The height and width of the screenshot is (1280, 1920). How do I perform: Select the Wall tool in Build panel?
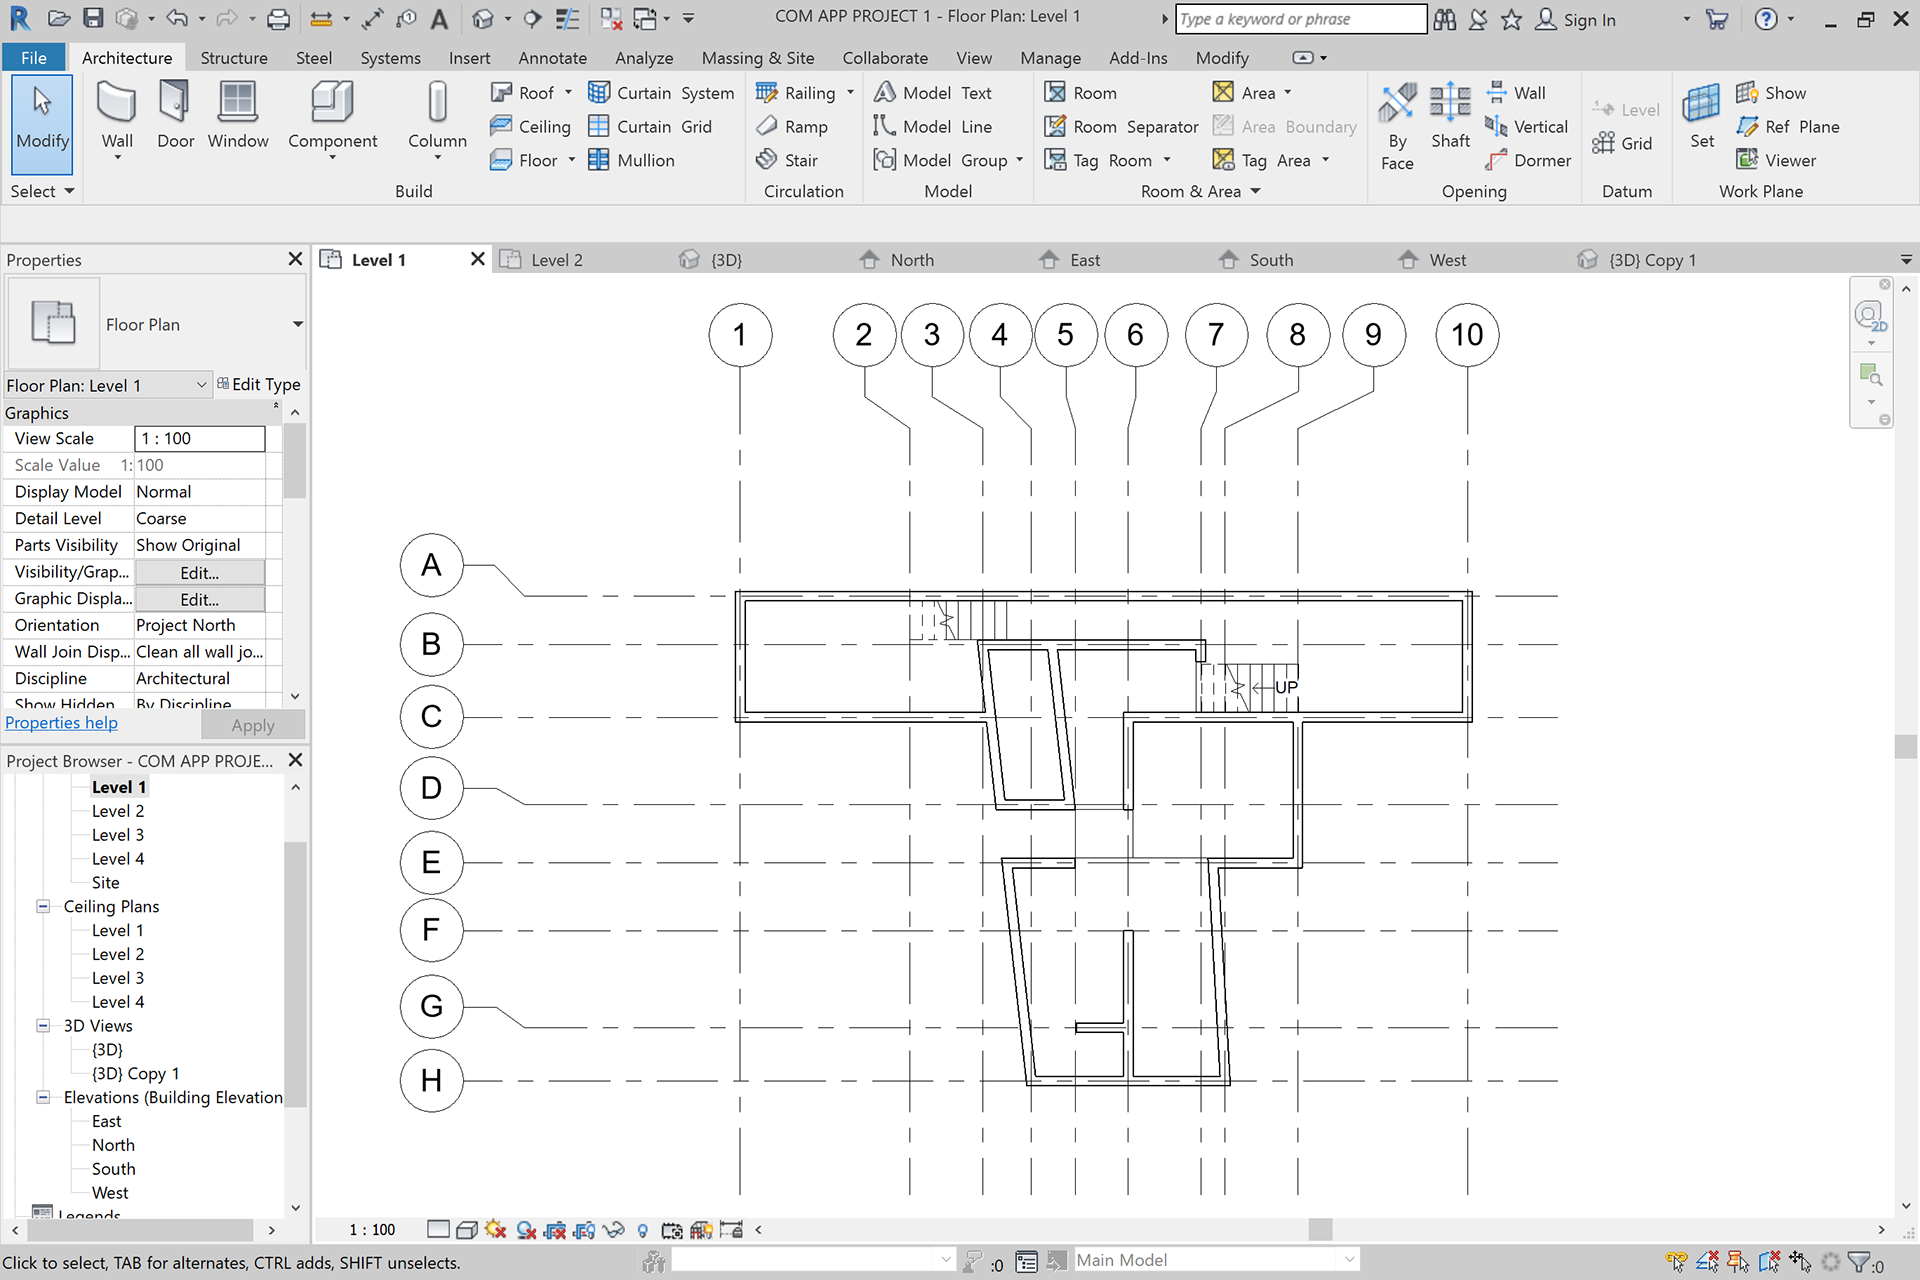[x=117, y=116]
